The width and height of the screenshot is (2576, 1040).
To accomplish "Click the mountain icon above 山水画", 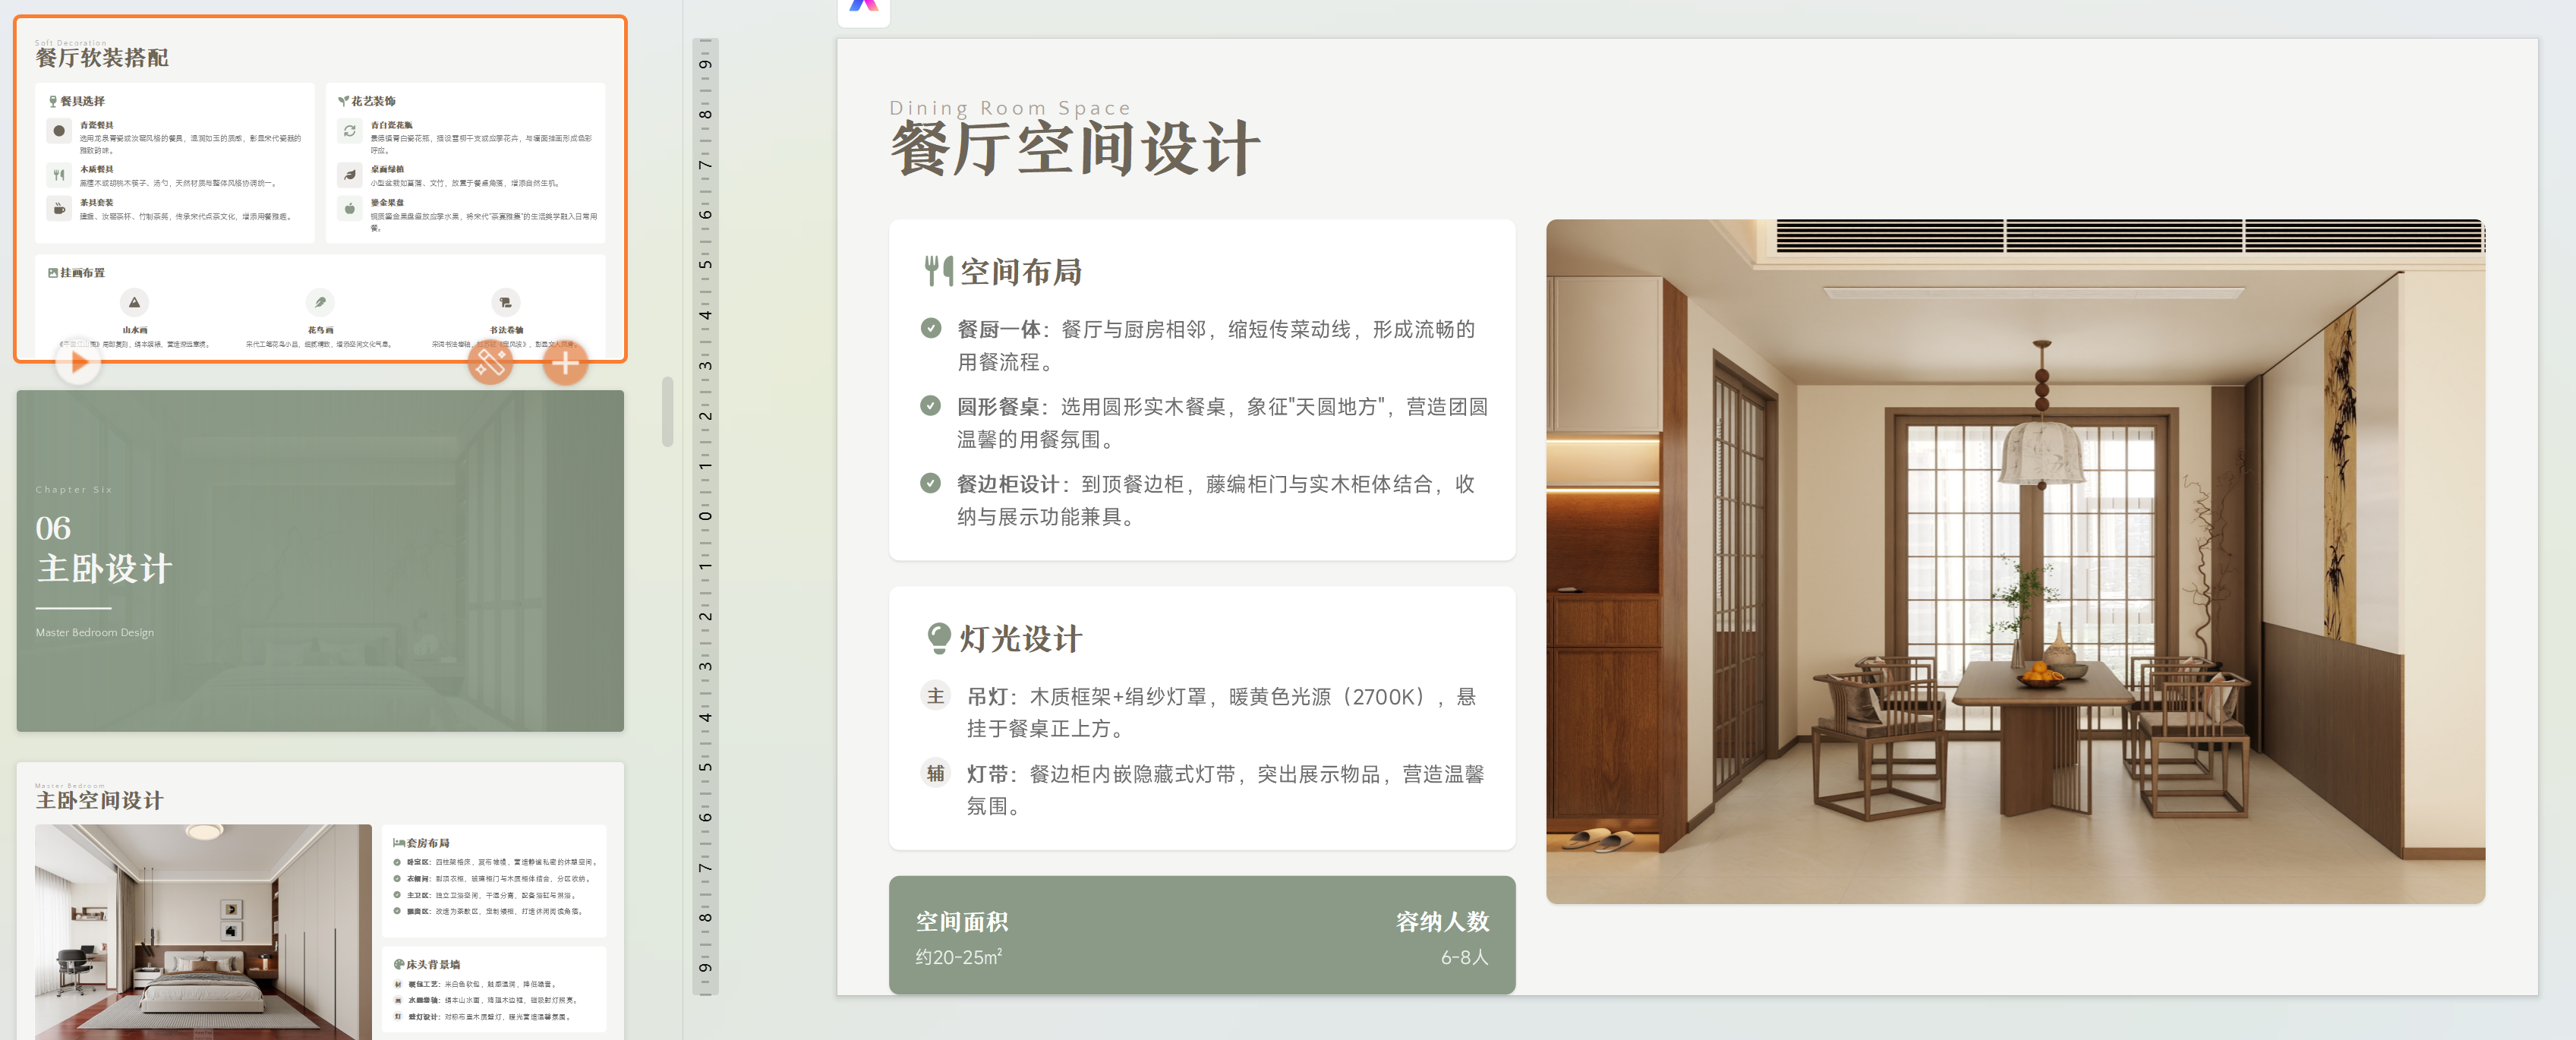I will 135,302.
